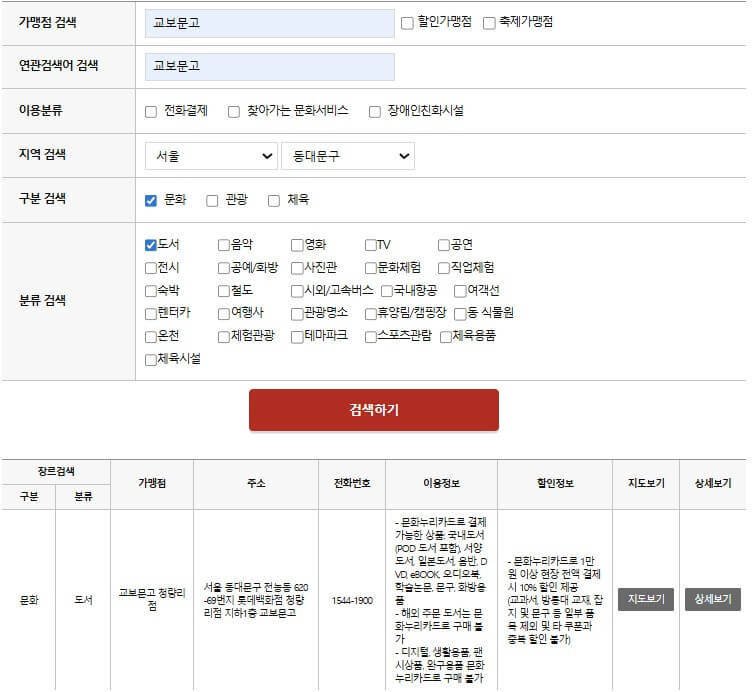Screen dimensions: 752x692
Task: Check the 체육 category checkbox
Action: pos(274,200)
